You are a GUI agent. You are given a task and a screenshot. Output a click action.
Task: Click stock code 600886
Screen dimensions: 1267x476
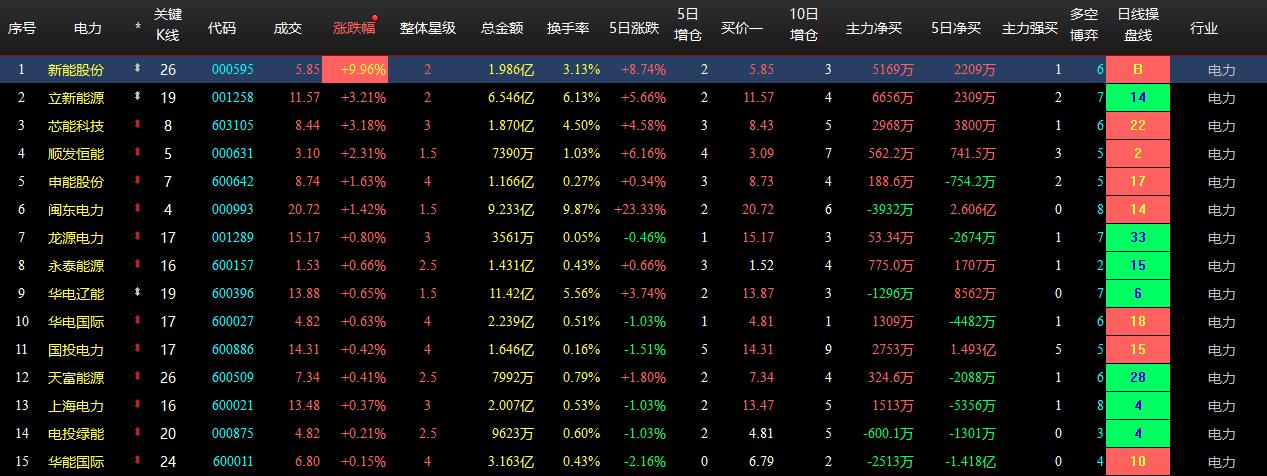233,350
